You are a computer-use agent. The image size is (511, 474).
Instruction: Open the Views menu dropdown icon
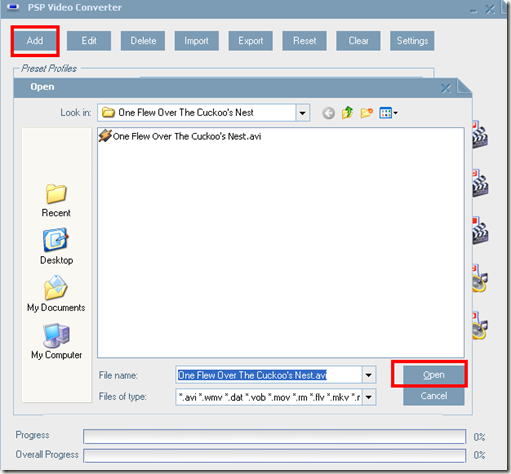[x=388, y=113]
